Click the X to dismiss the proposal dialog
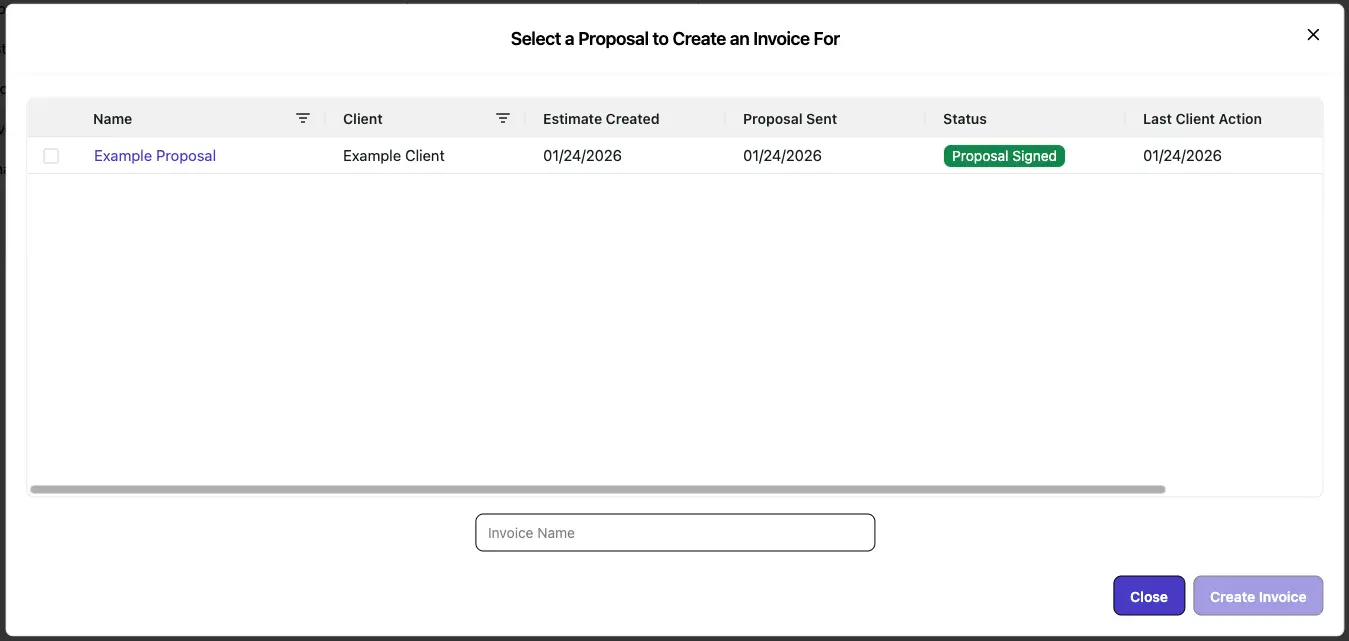This screenshot has width=1349, height=641. click(x=1313, y=34)
